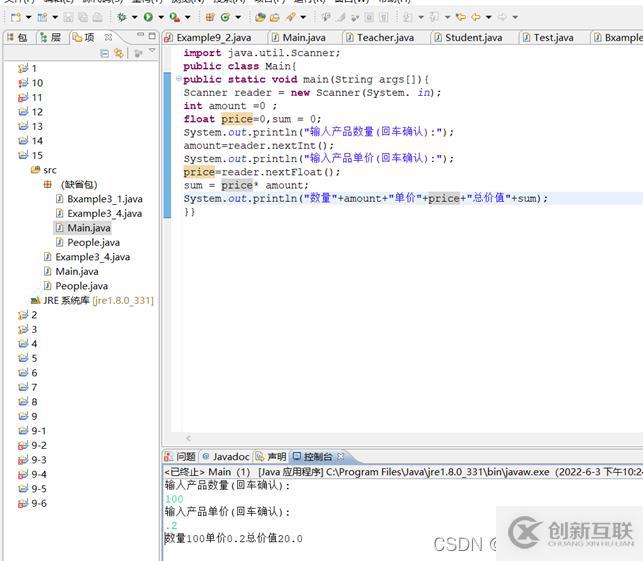This screenshot has width=643, height=561.
Task: Click the console input value 100
Action: click(x=174, y=499)
